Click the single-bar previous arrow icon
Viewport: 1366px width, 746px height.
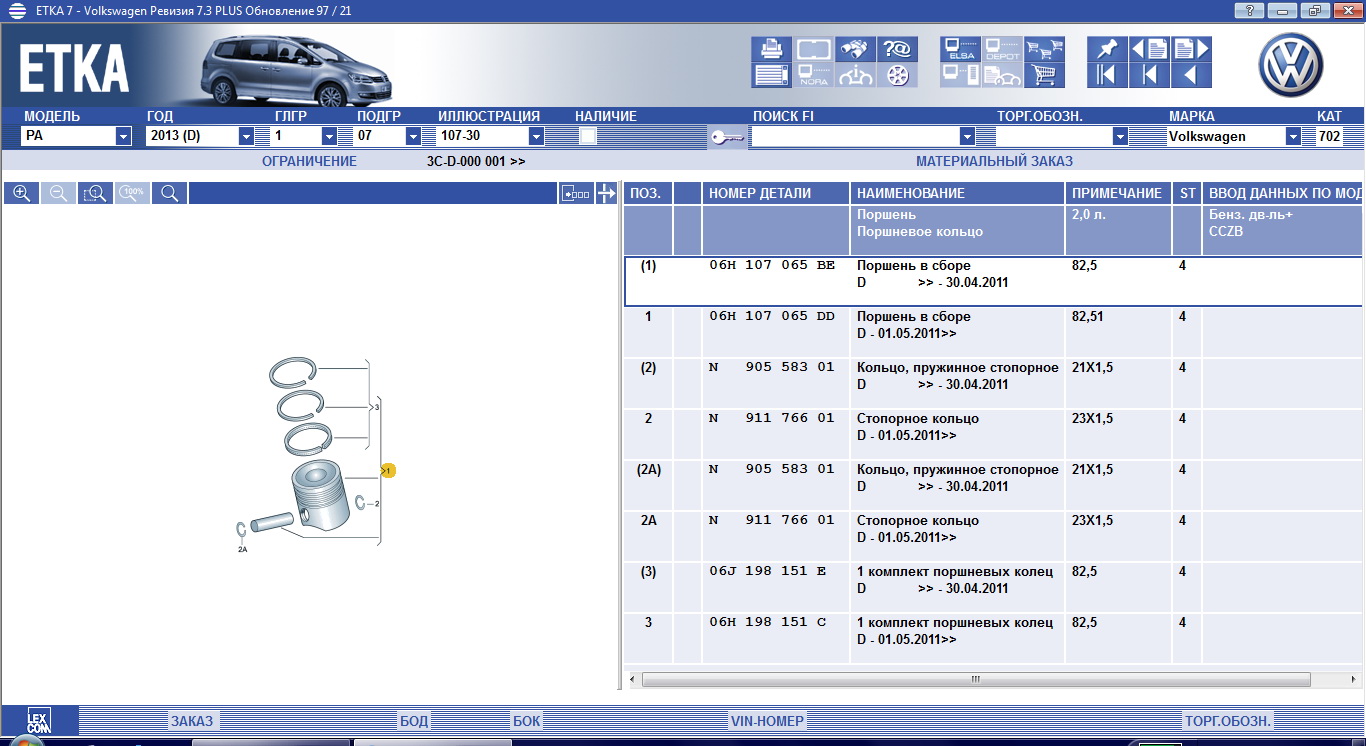pos(1149,76)
